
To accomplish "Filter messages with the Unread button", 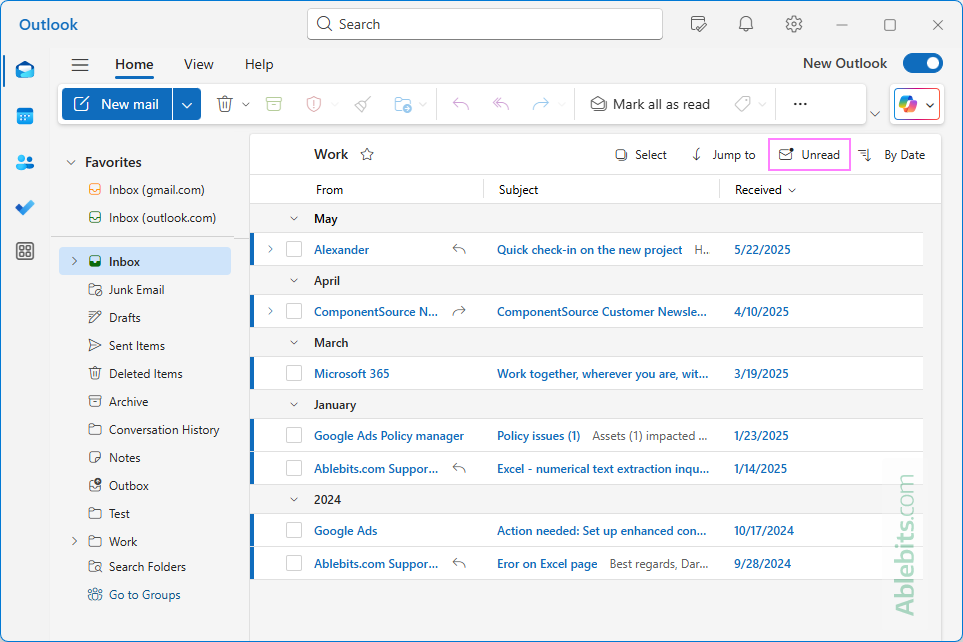I will click(810, 155).
